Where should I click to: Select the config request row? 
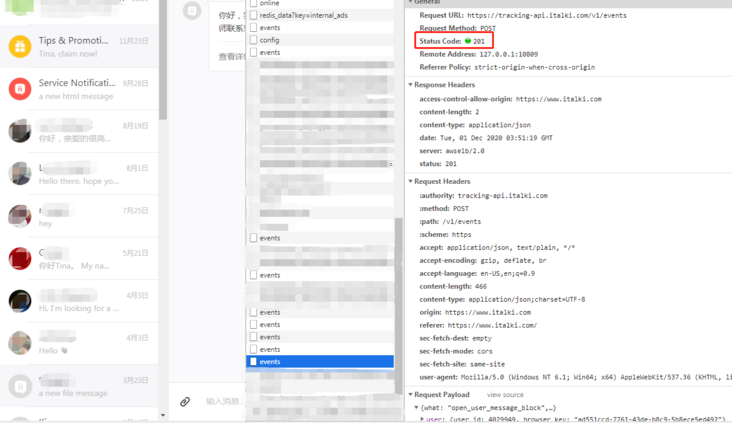click(269, 40)
